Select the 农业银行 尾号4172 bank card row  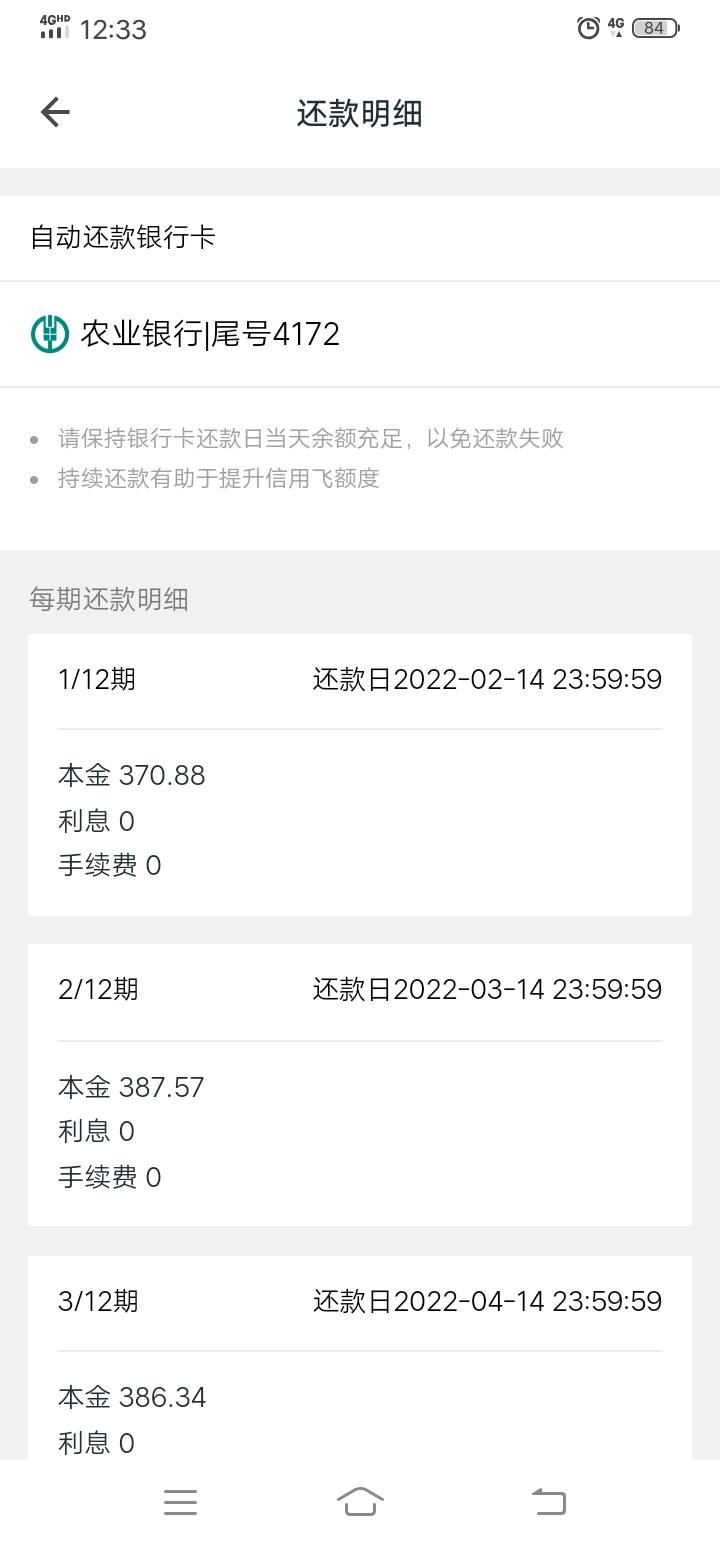point(360,334)
